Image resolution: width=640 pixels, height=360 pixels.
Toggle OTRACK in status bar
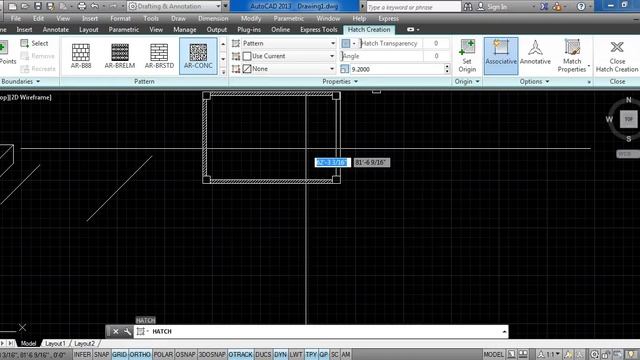point(240,355)
